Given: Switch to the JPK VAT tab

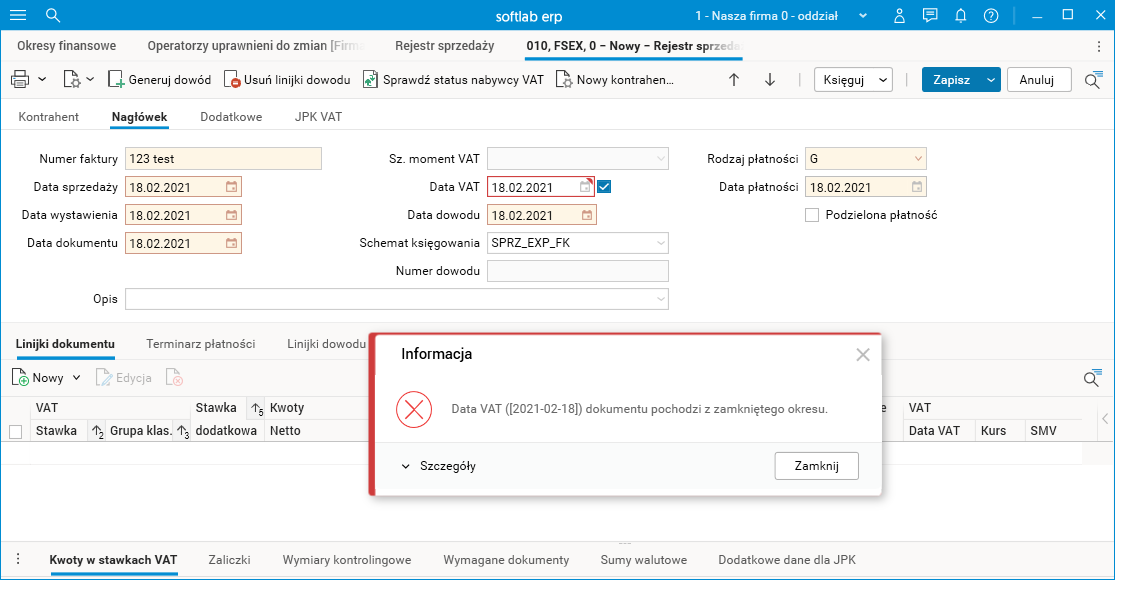Looking at the screenshot, I should click(x=318, y=117).
